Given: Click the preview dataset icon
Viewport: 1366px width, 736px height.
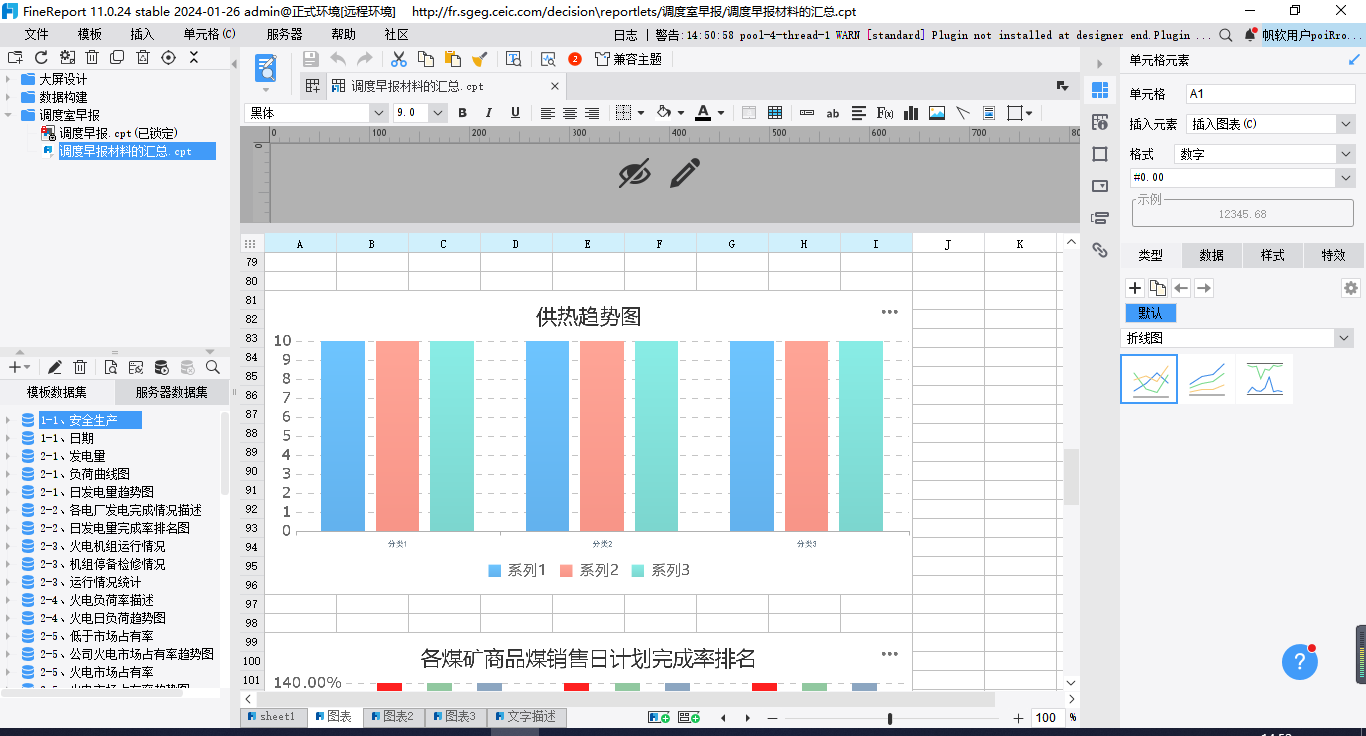Looking at the screenshot, I should click(110, 368).
